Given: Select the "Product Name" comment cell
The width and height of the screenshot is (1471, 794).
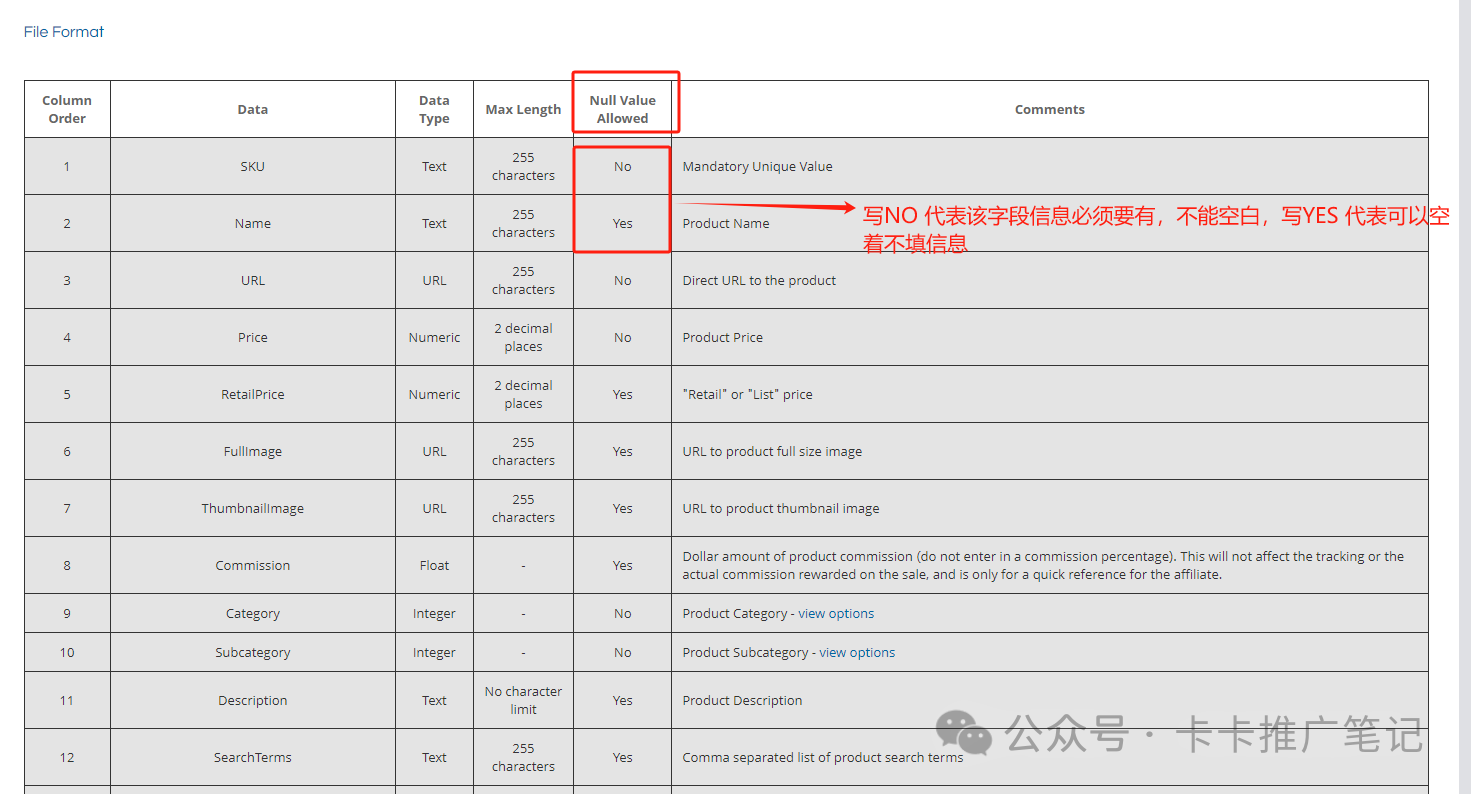Looking at the screenshot, I should [1050, 223].
